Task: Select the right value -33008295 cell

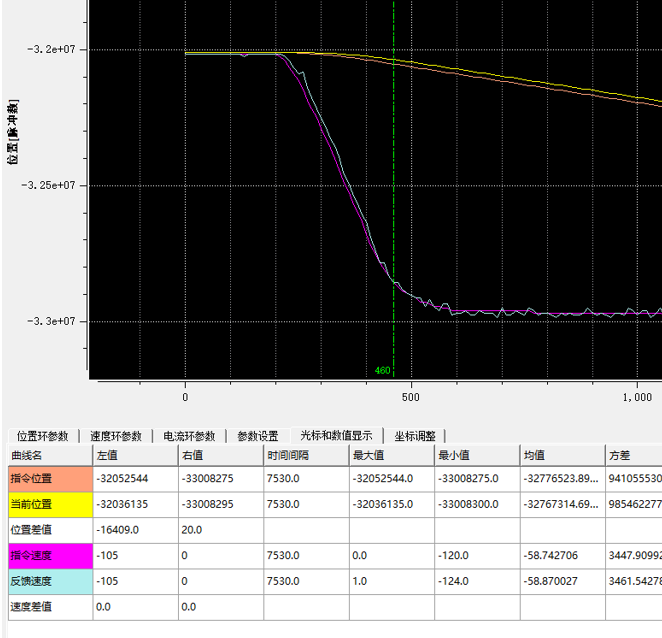Action: (x=221, y=505)
